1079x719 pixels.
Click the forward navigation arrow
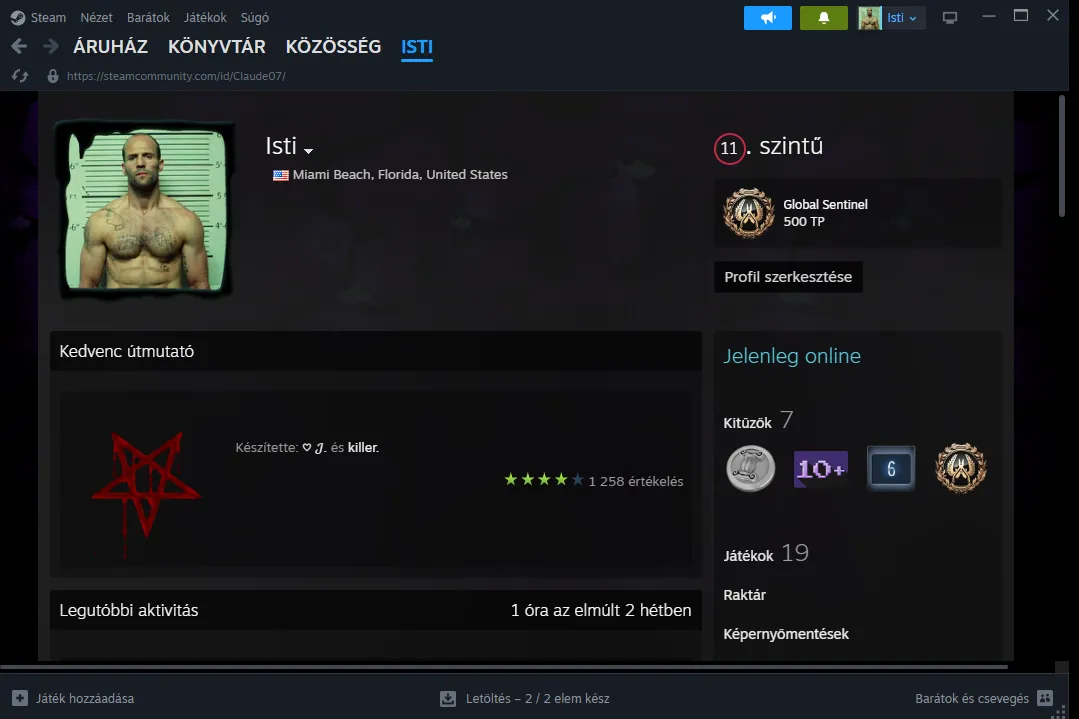(x=51, y=46)
